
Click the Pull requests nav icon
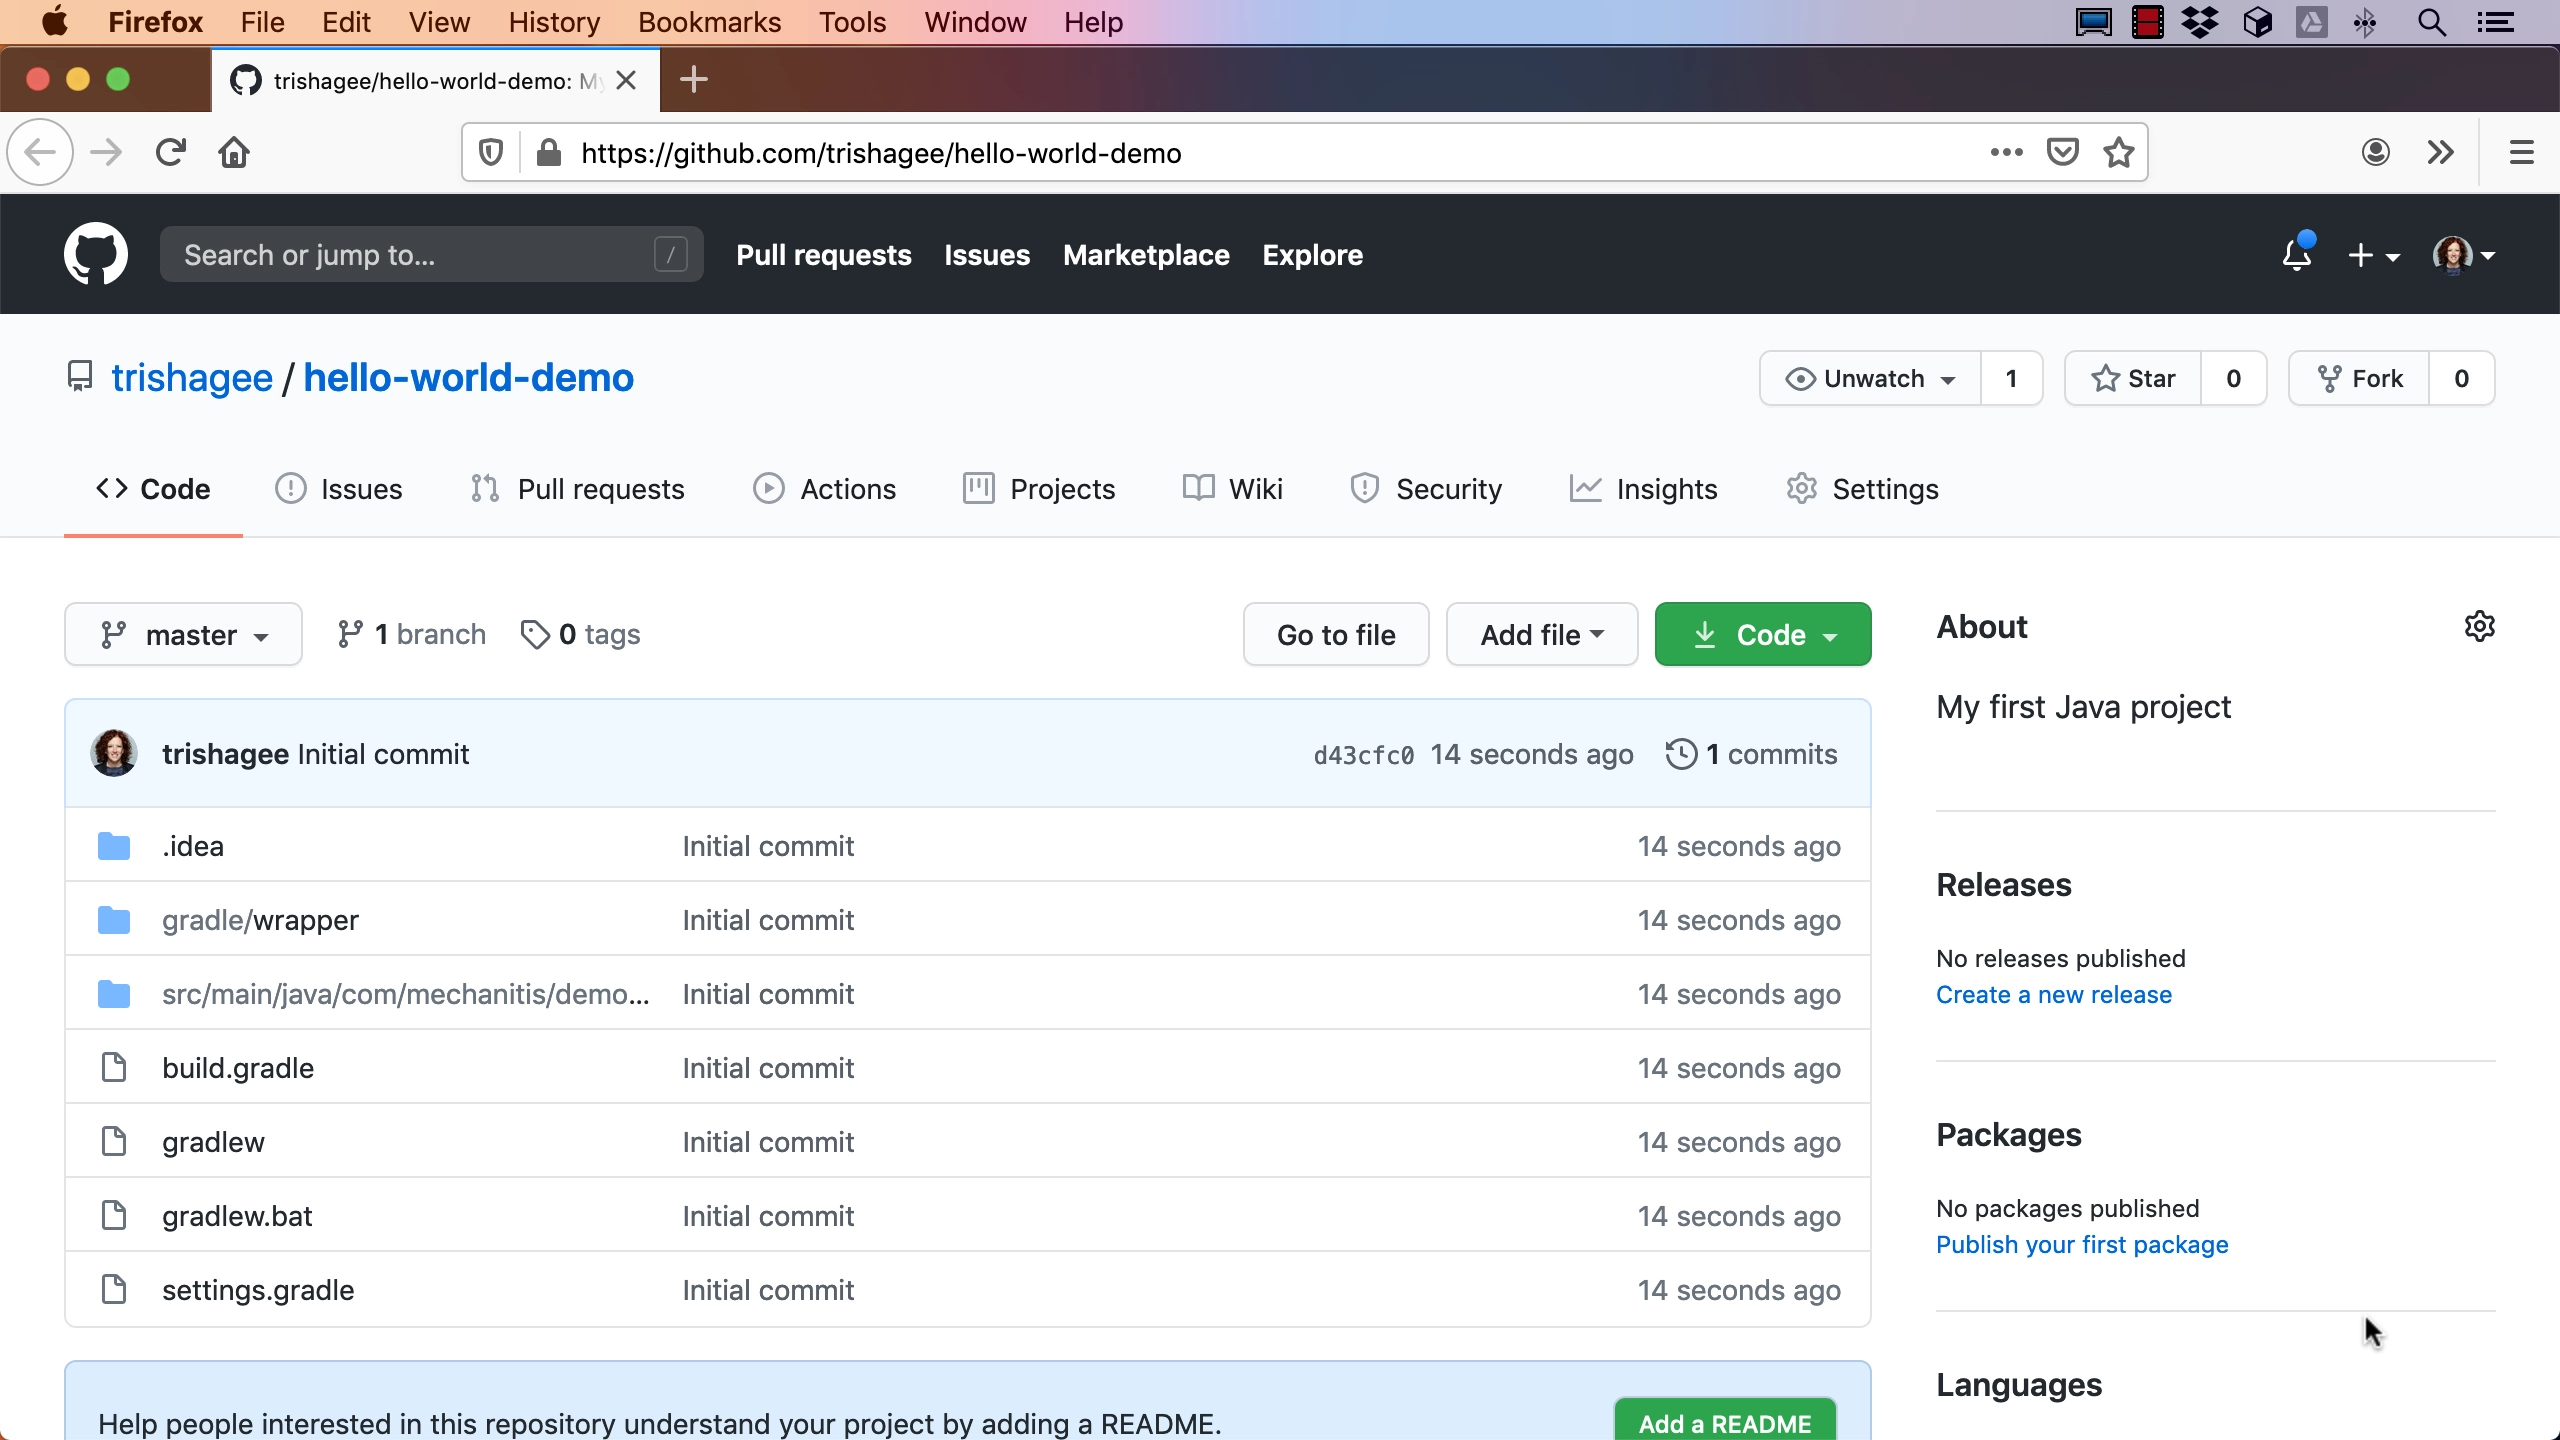(x=485, y=489)
